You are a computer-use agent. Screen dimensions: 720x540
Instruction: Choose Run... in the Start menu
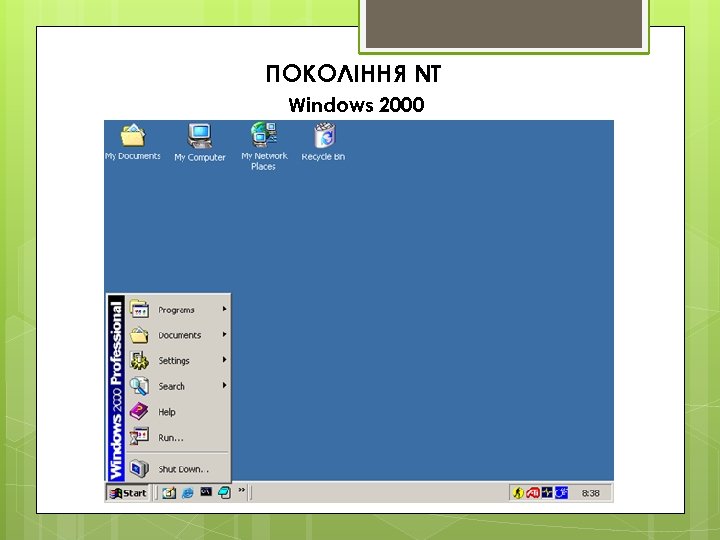(x=177, y=438)
